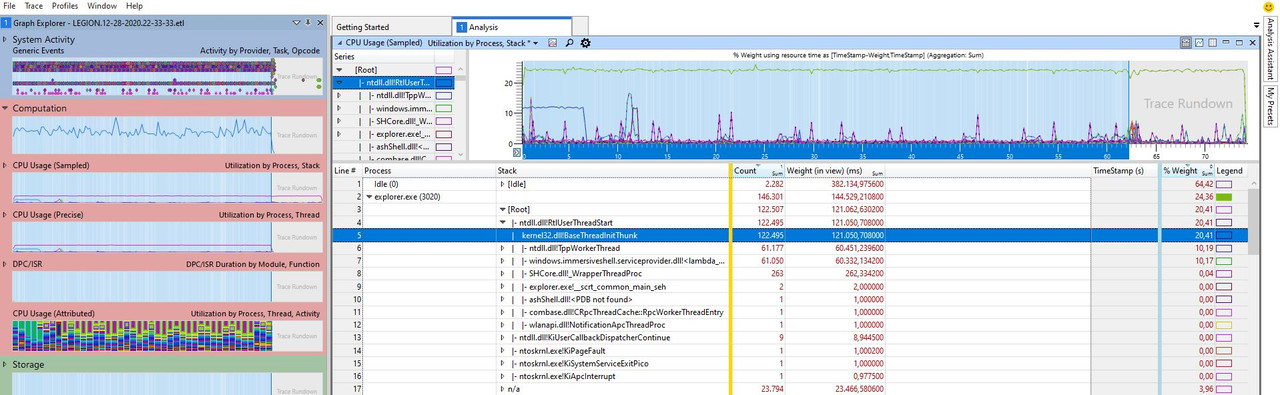1280x395 pixels.
Task: Click the number 1 icon on Analysis tab
Action: pyautogui.click(x=461, y=27)
